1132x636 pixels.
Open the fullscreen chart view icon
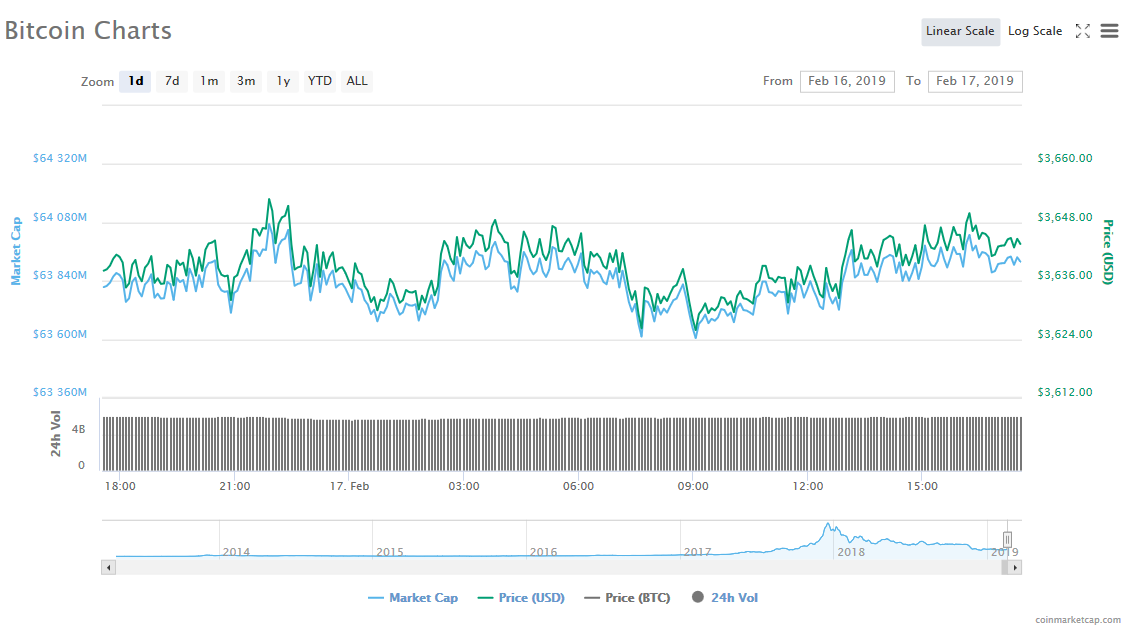click(1082, 31)
